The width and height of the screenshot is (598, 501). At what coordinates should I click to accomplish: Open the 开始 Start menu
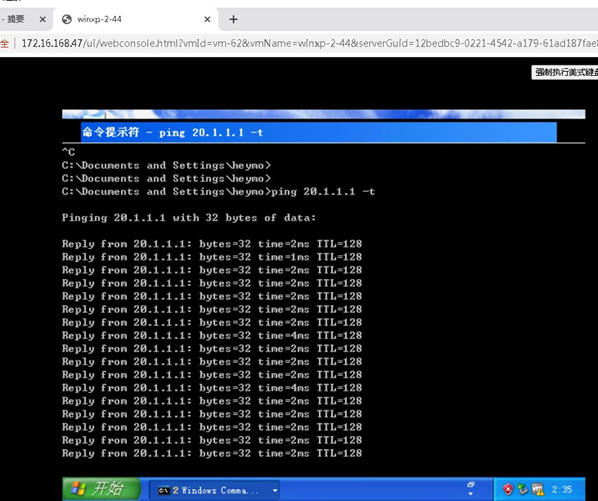(101, 489)
